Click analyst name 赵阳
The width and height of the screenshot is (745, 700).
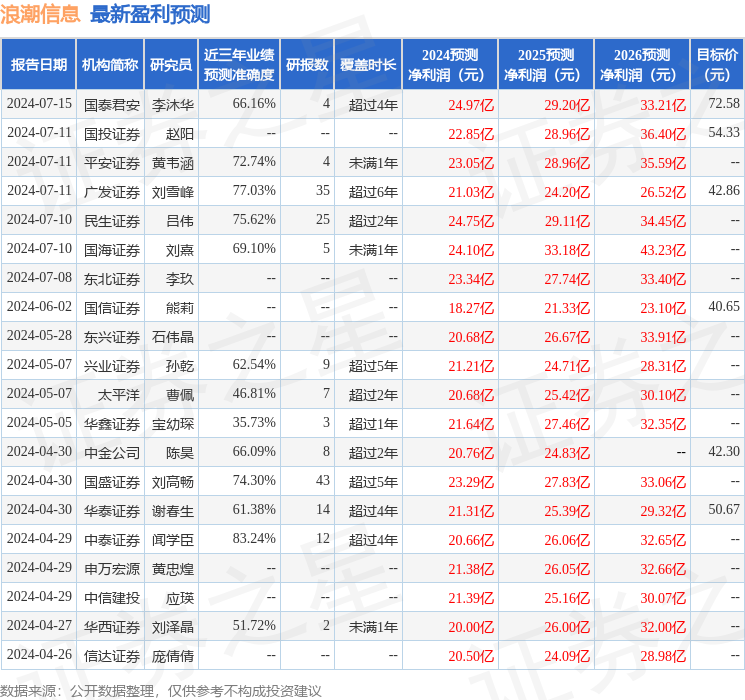(x=180, y=134)
